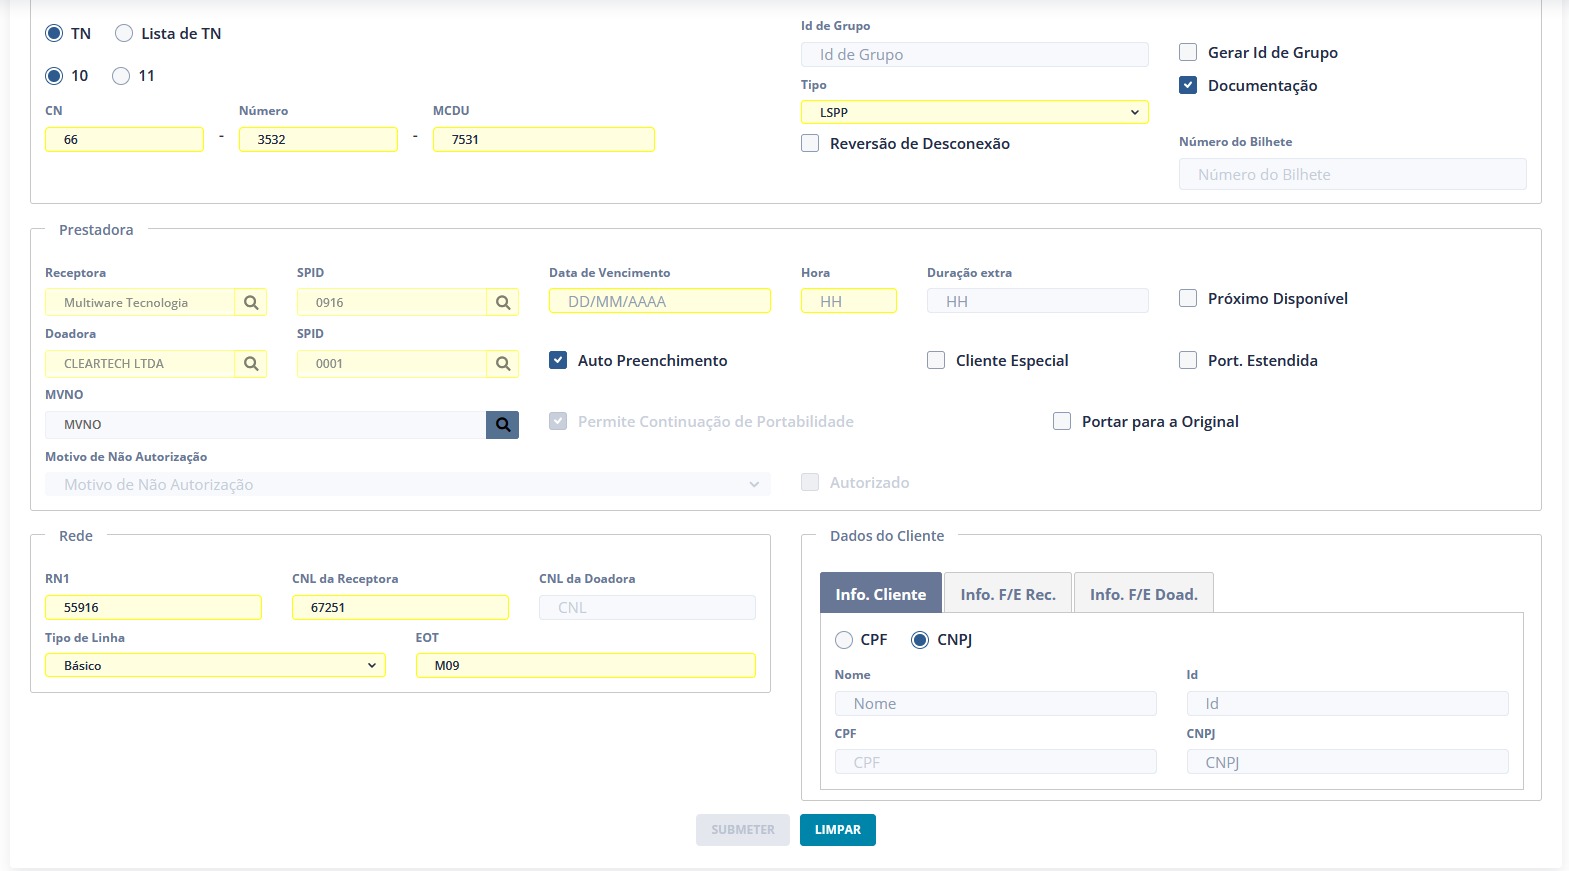The width and height of the screenshot is (1569, 871).
Task: Click the Número do Bilhete input field
Action: (x=1352, y=174)
